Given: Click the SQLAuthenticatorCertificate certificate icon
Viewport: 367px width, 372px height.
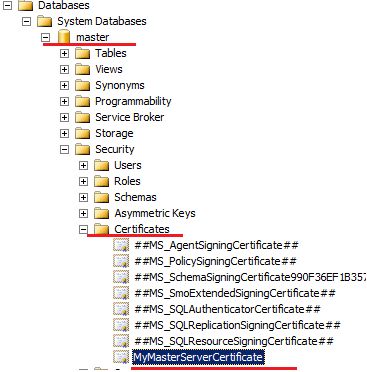Looking at the screenshot, I should point(121,310).
